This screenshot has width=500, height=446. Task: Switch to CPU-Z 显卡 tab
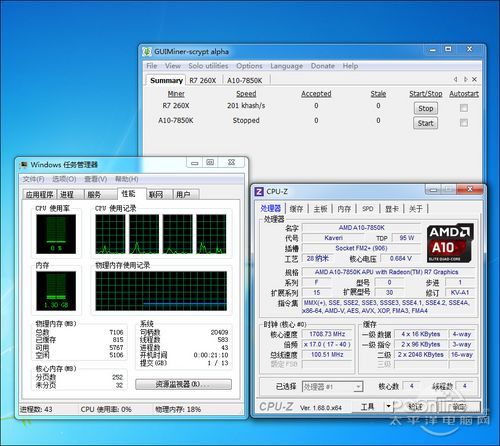coord(392,209)
